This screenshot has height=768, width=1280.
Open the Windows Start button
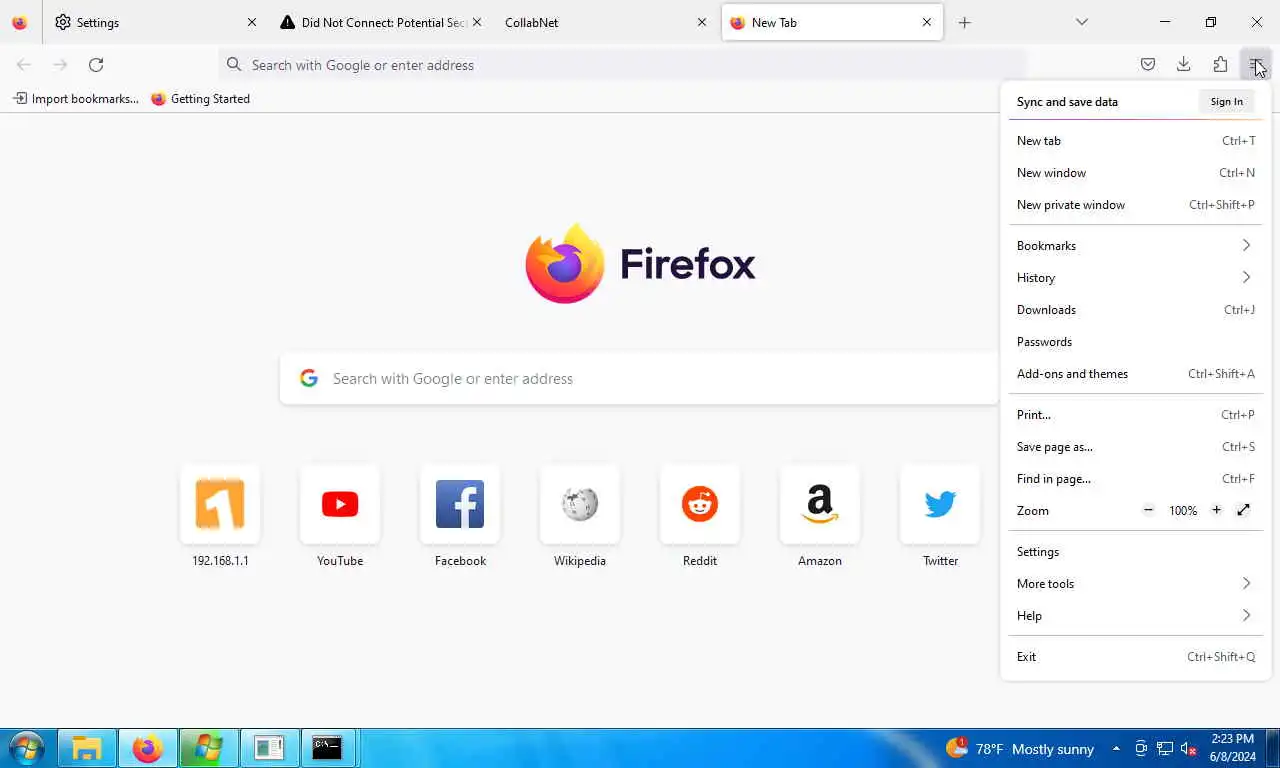[25, 748]
